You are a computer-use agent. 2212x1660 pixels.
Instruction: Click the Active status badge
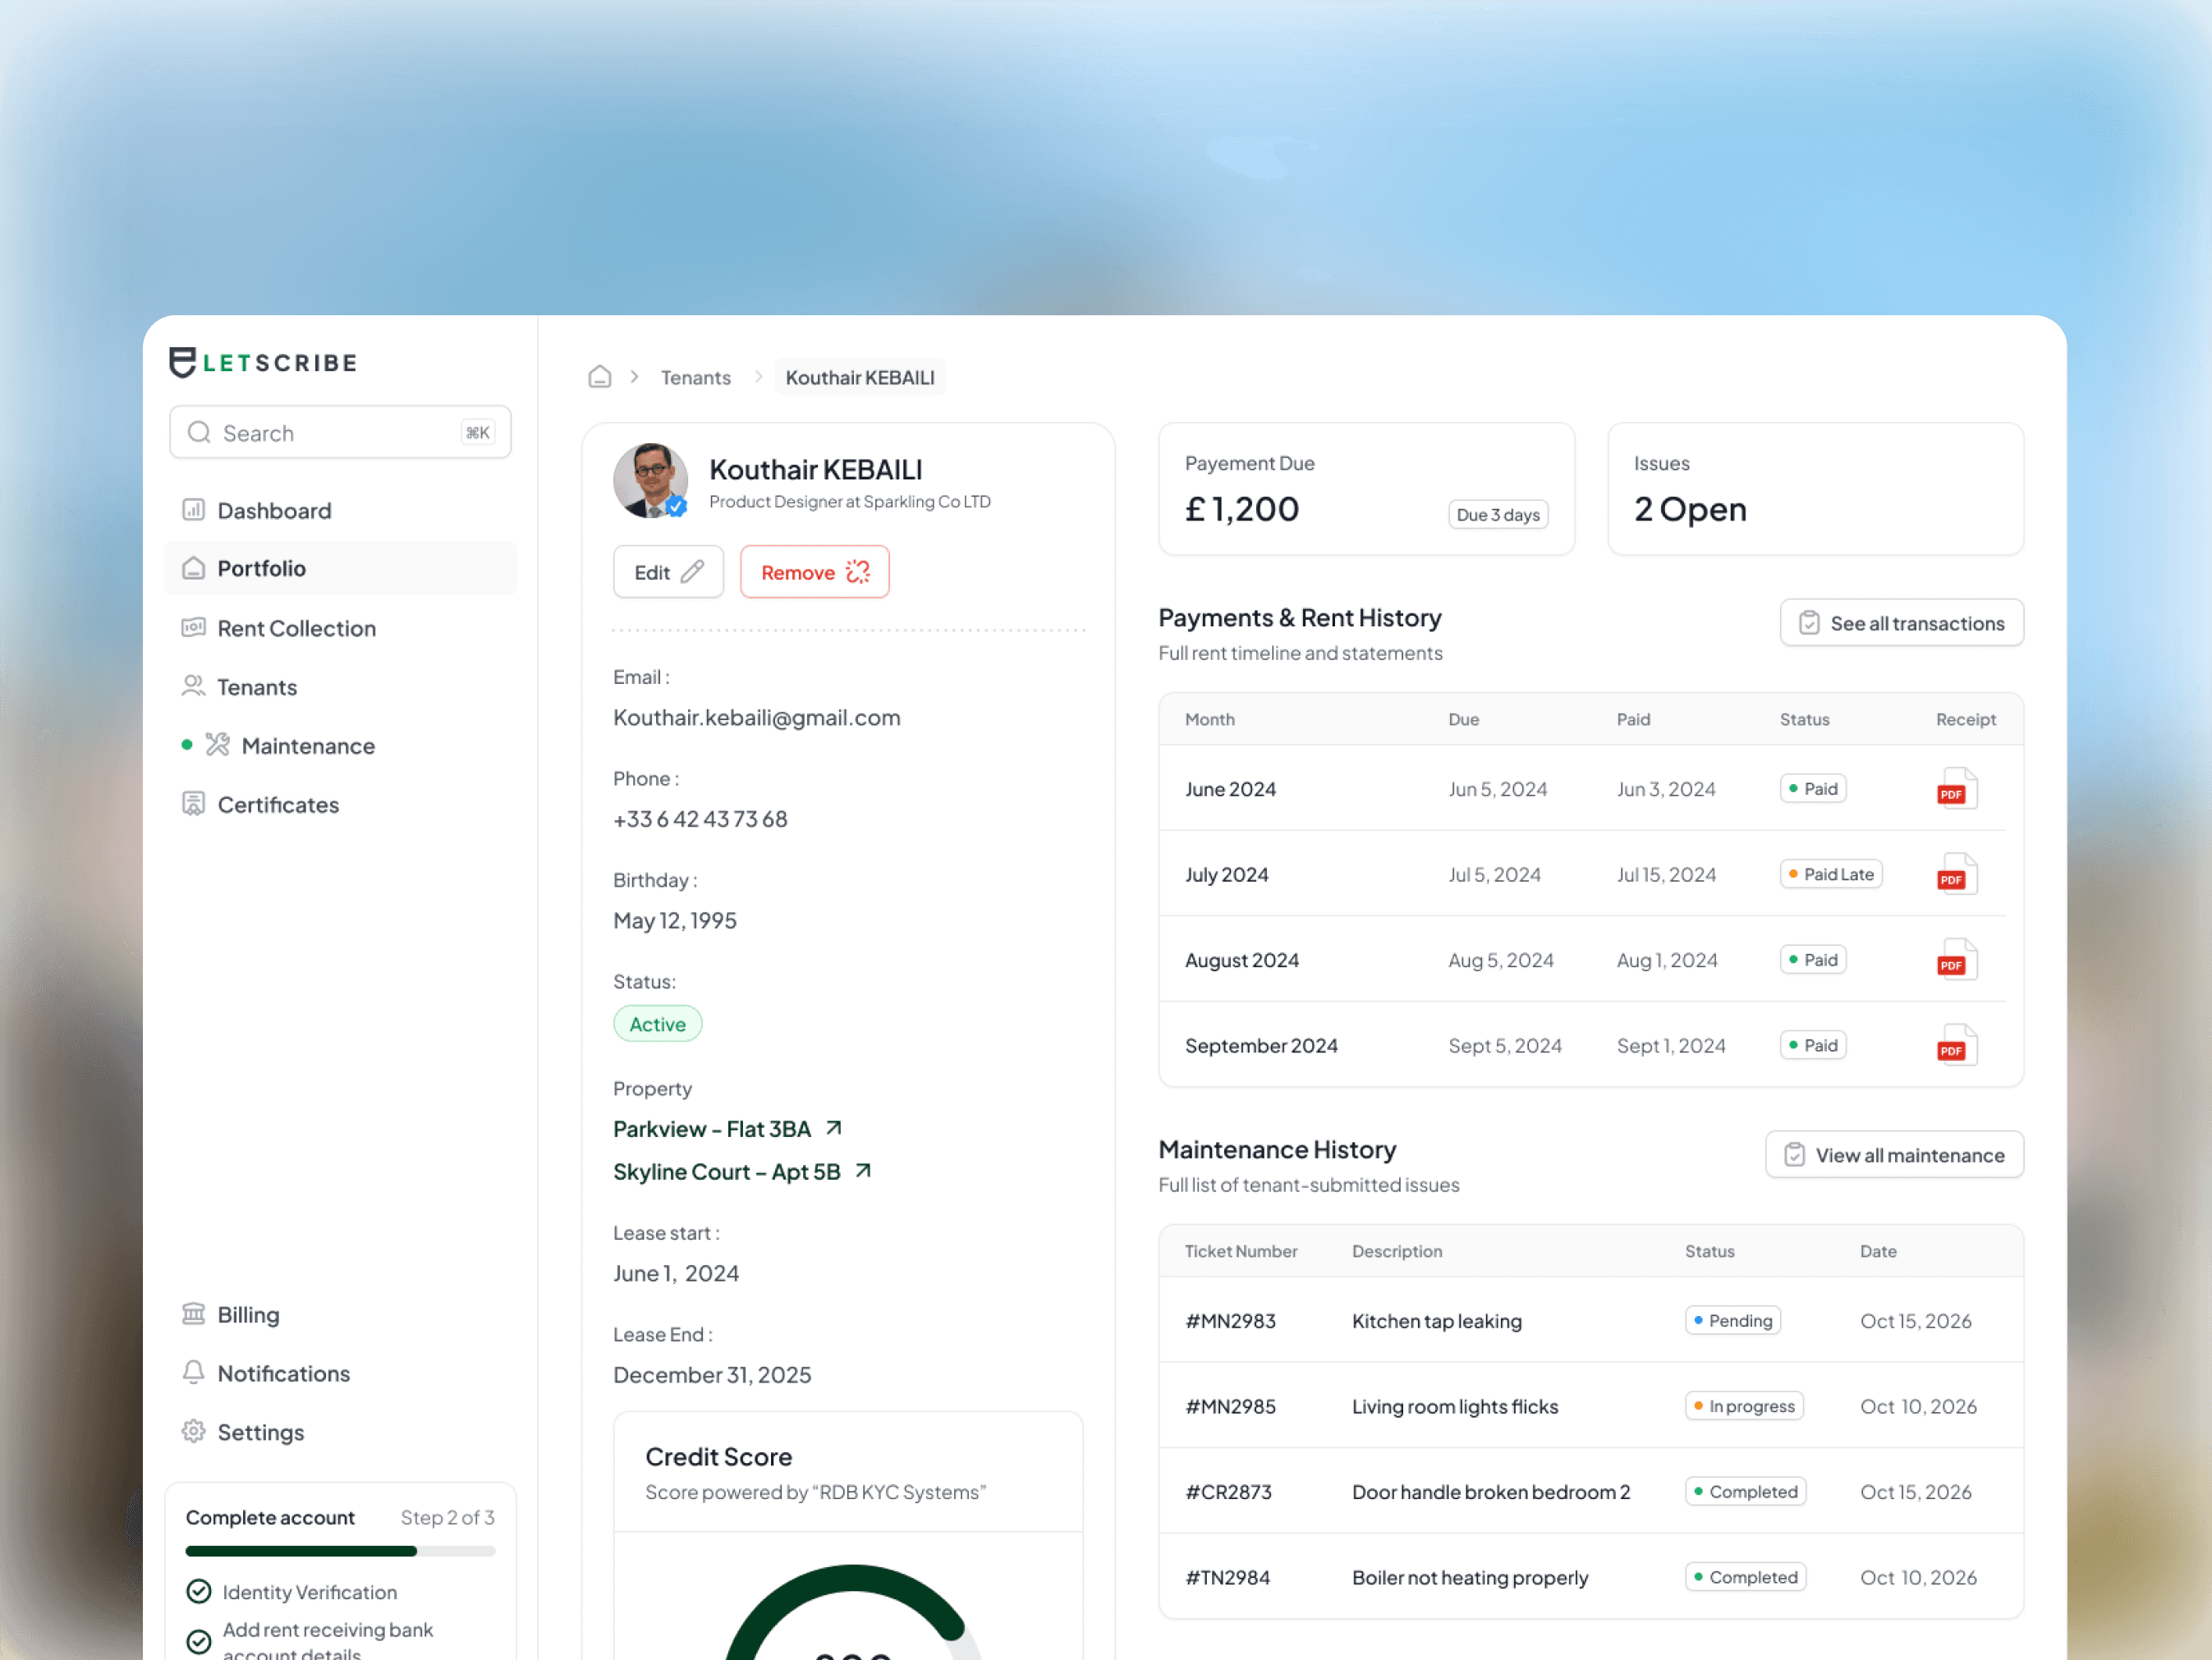click(658, 1024)
